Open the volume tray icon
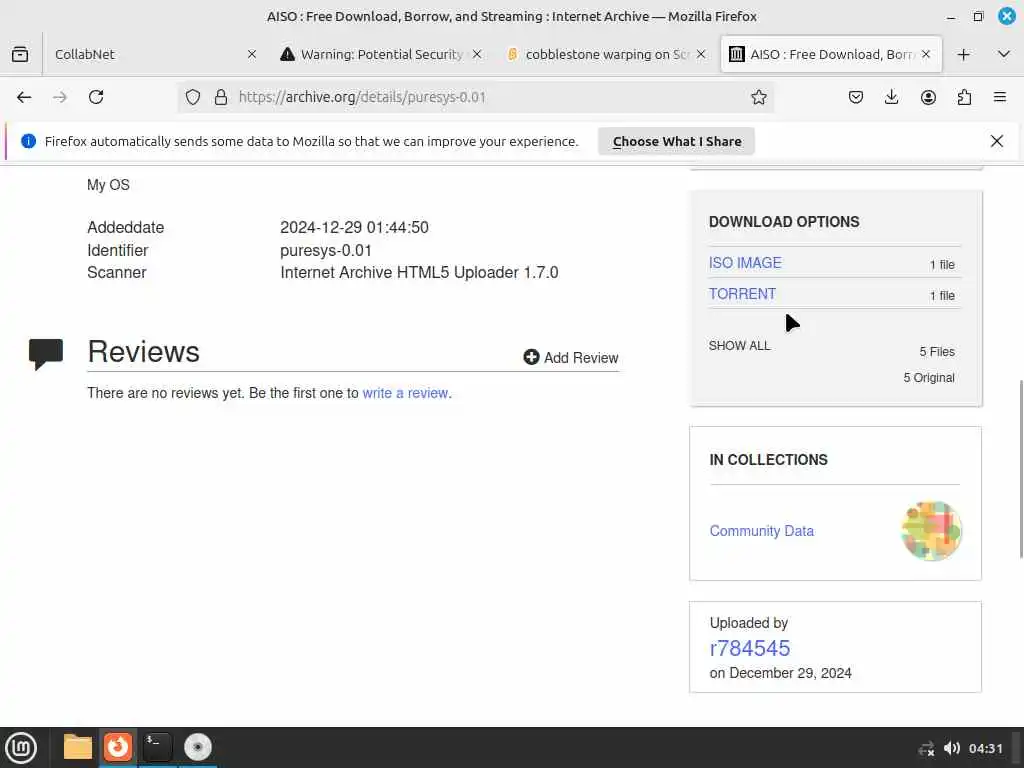 [x=952, y=748]
